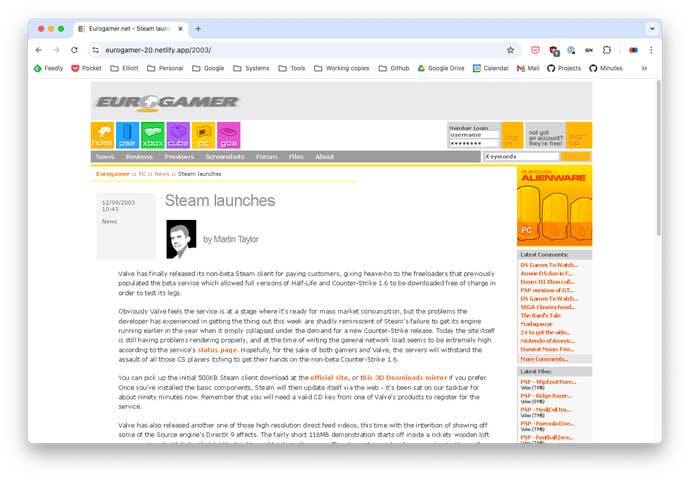Image resolution: width=690 pixels, height=480 pixels.
Task: Open Minutes GitHub bookmark
Action: click(606, 68)
